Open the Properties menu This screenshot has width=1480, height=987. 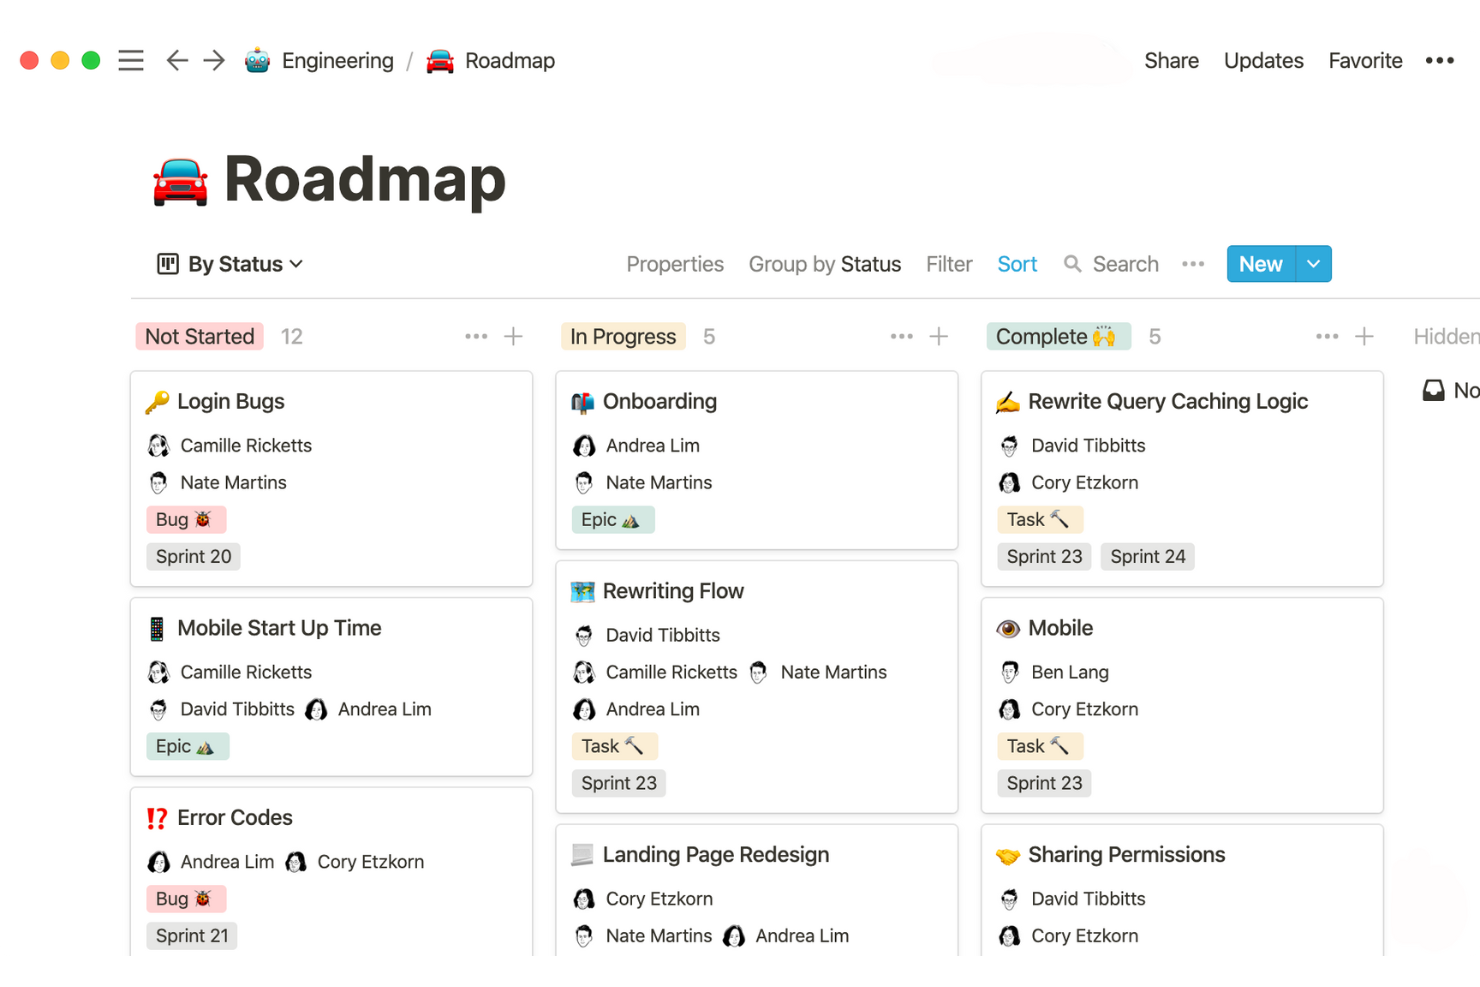tap(675, 264)
